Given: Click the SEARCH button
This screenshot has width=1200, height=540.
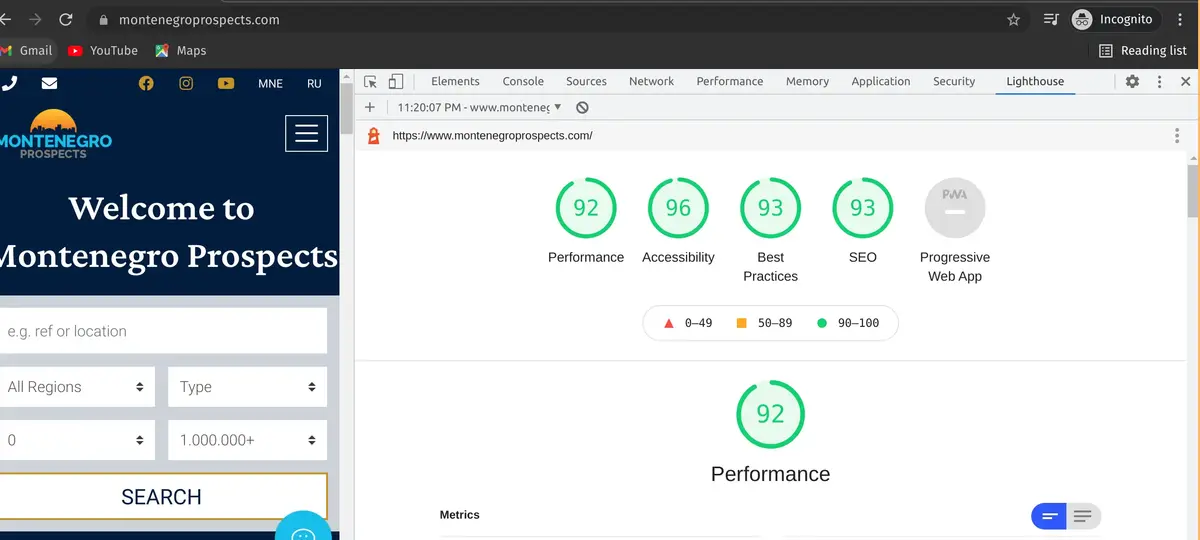Looking at the screenshot, I should pos(161,497).
